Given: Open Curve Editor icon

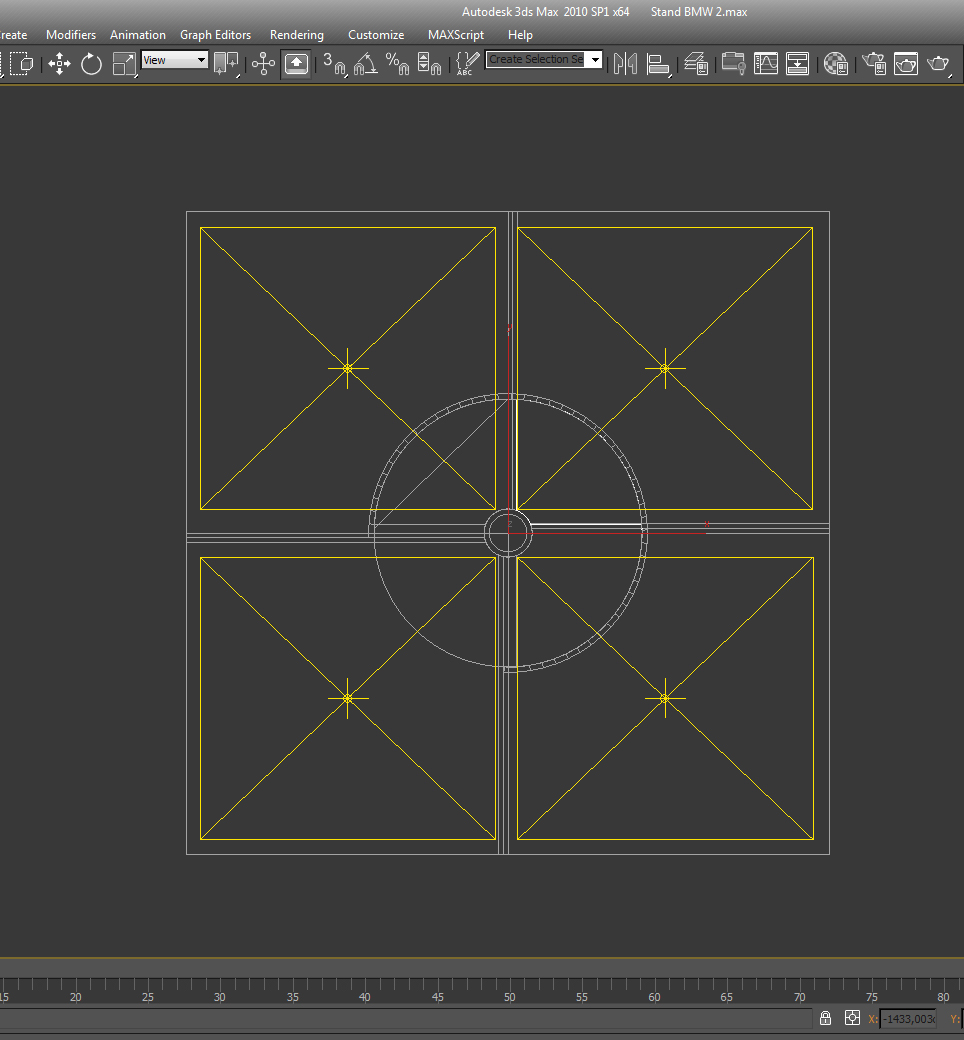Looking at the screenshot, I should 765,64.
